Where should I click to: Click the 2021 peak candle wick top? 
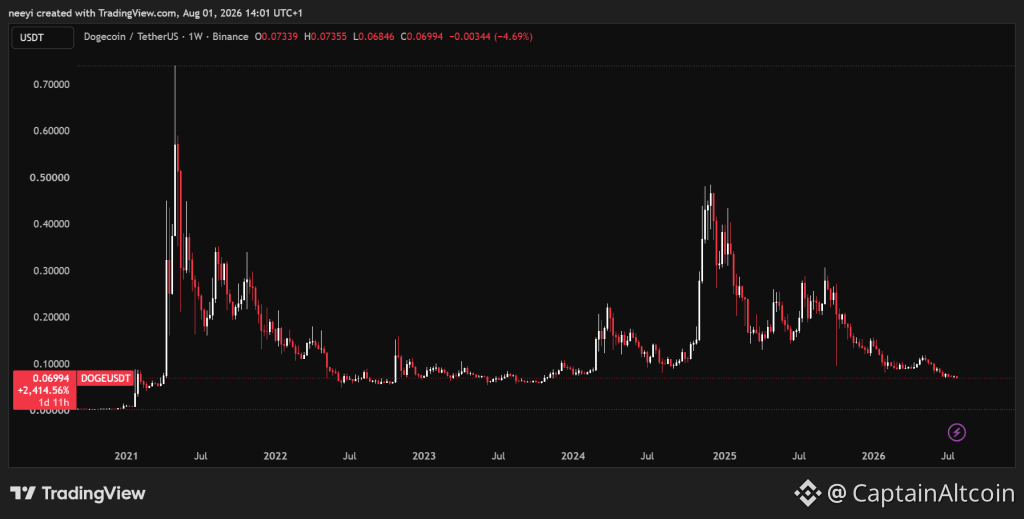[x=174, y=67]
